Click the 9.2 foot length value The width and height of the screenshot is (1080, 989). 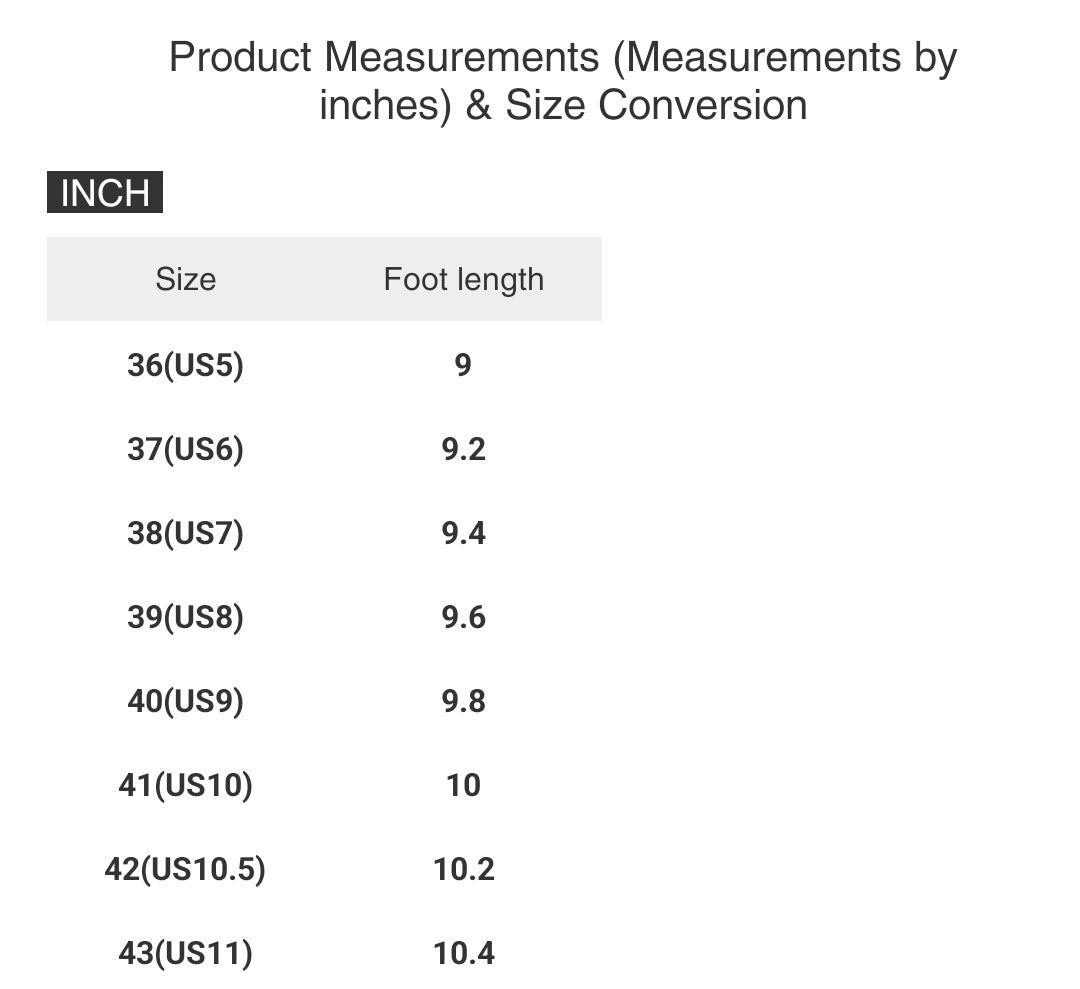(464, 449)
